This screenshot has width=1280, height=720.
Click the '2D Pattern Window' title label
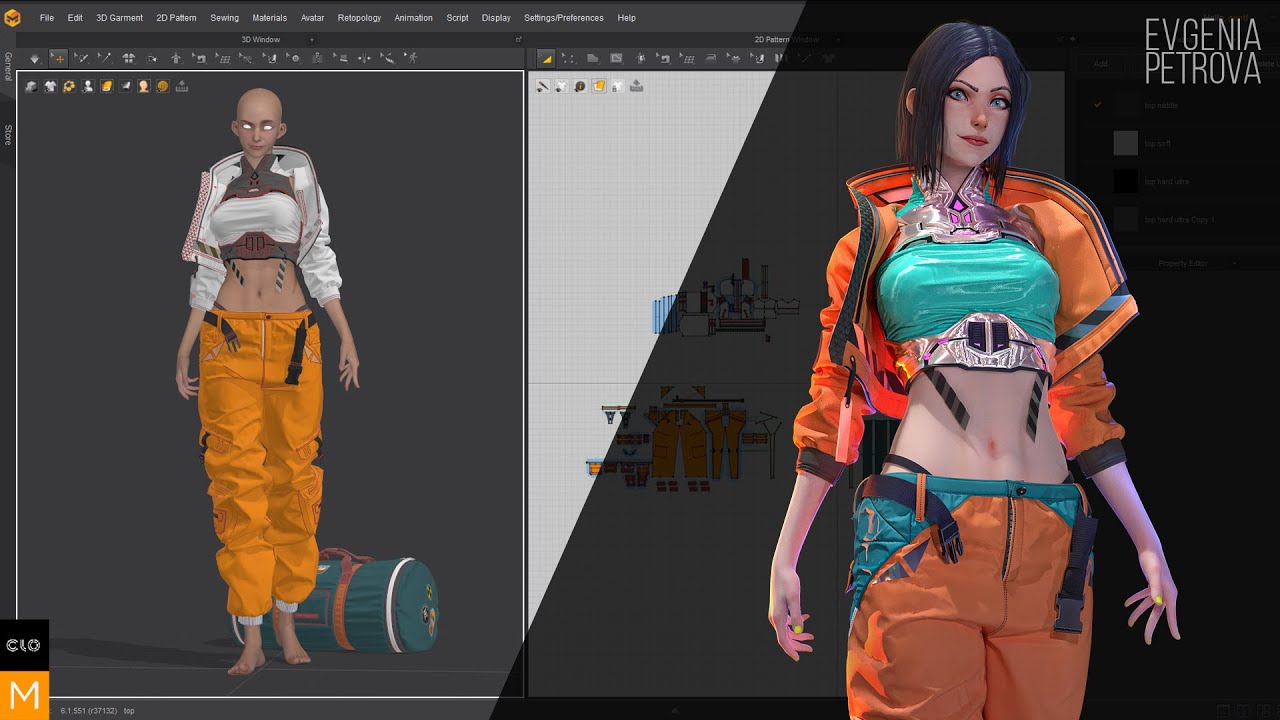(x=786, y=40)
